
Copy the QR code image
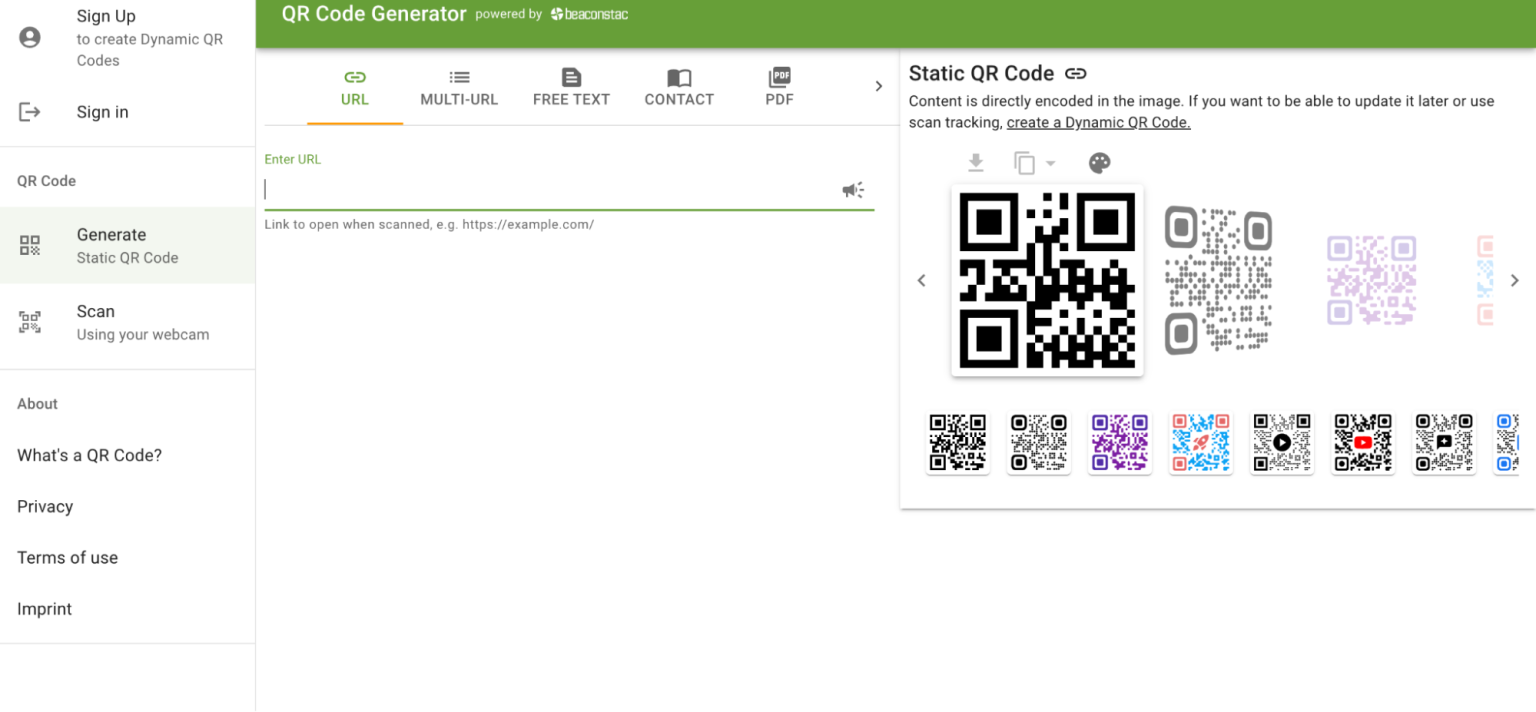point(1026,162)
